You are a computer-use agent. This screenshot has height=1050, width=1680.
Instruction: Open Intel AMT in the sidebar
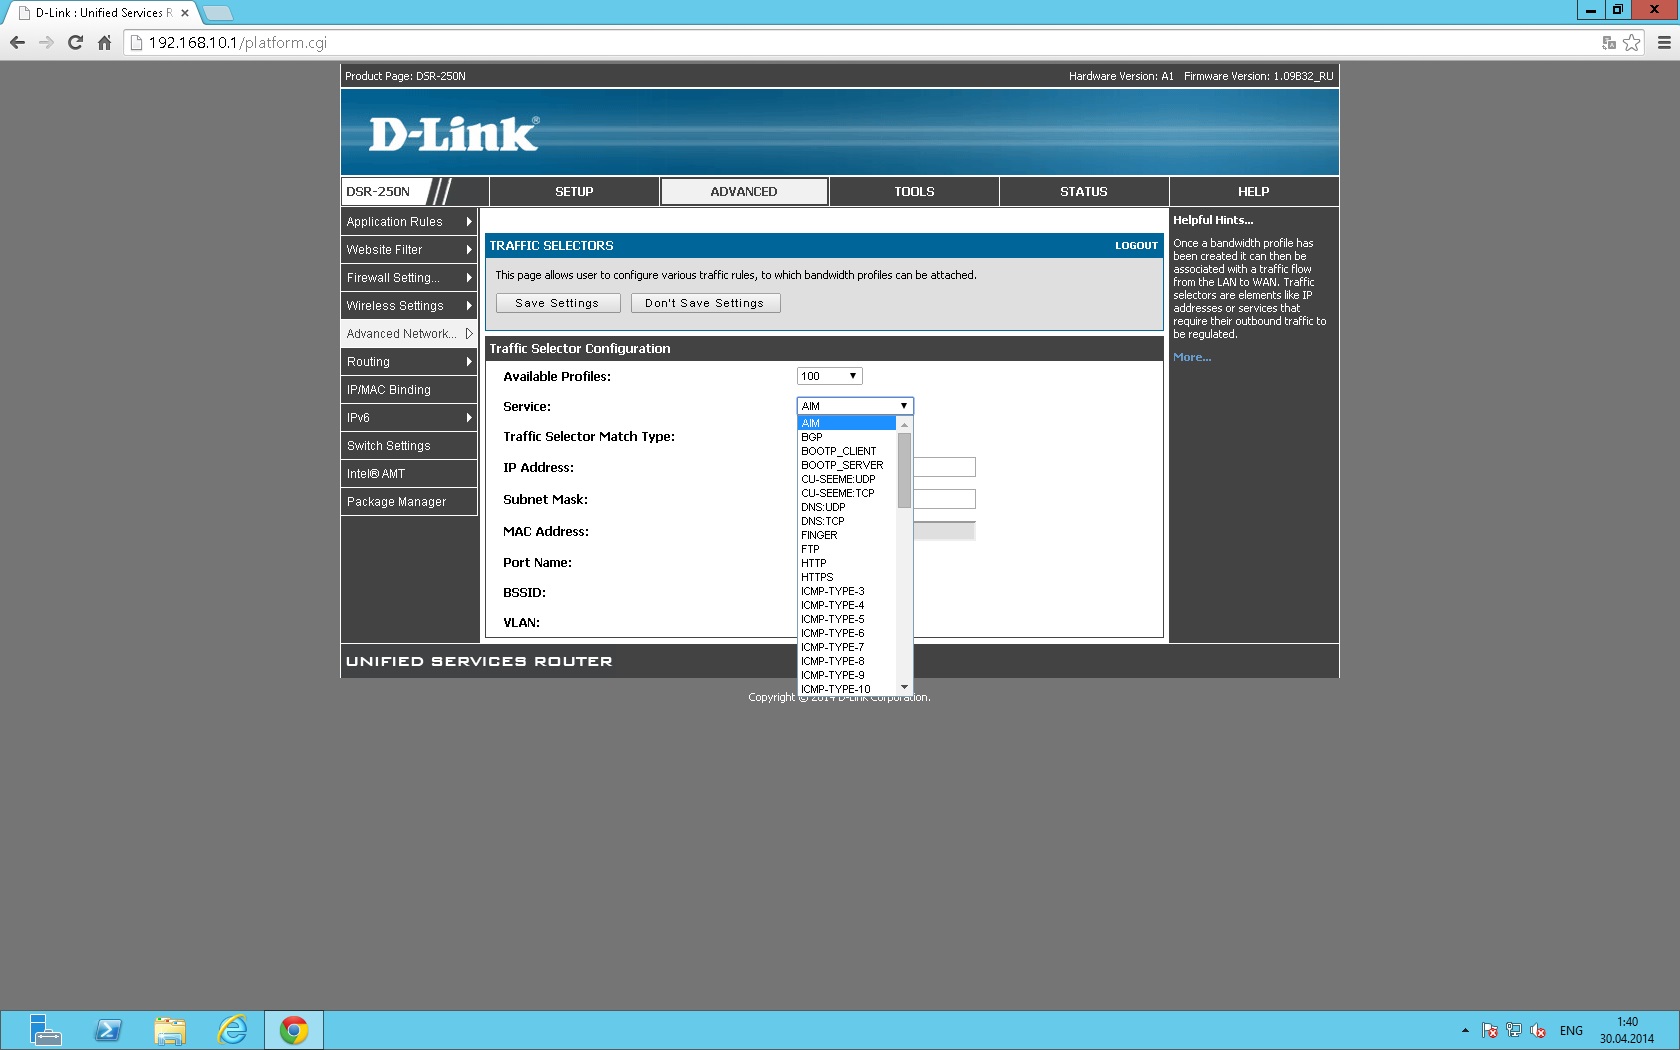(409, 474)
